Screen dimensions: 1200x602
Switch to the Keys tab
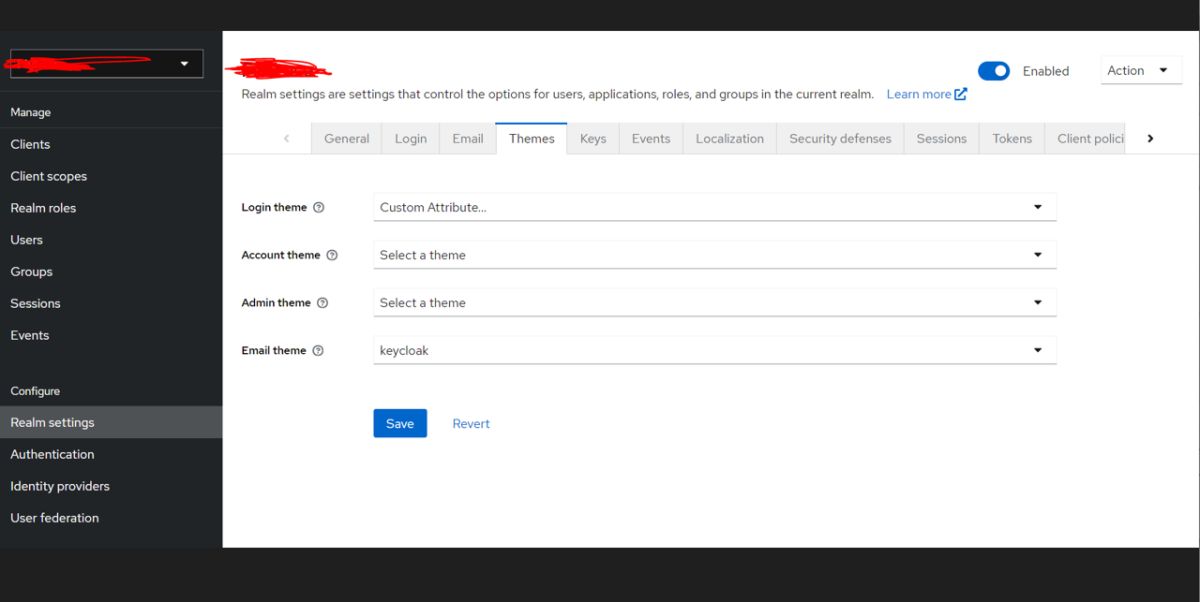click(593, 139)
